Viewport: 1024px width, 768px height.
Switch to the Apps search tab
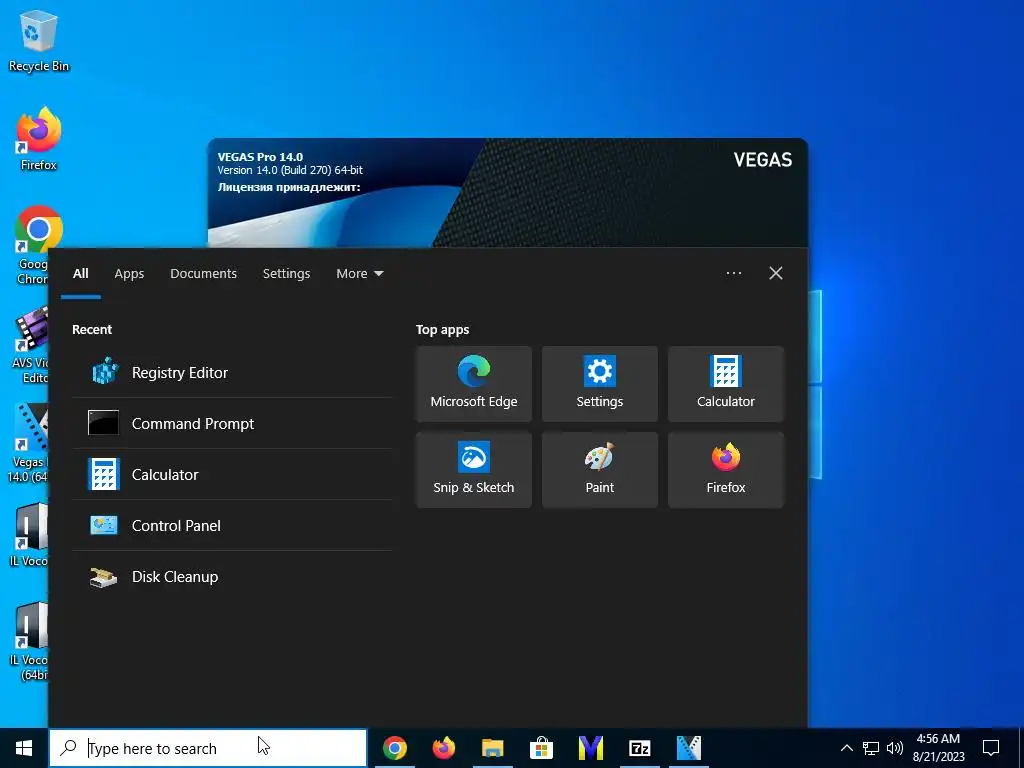pos(129,274)
